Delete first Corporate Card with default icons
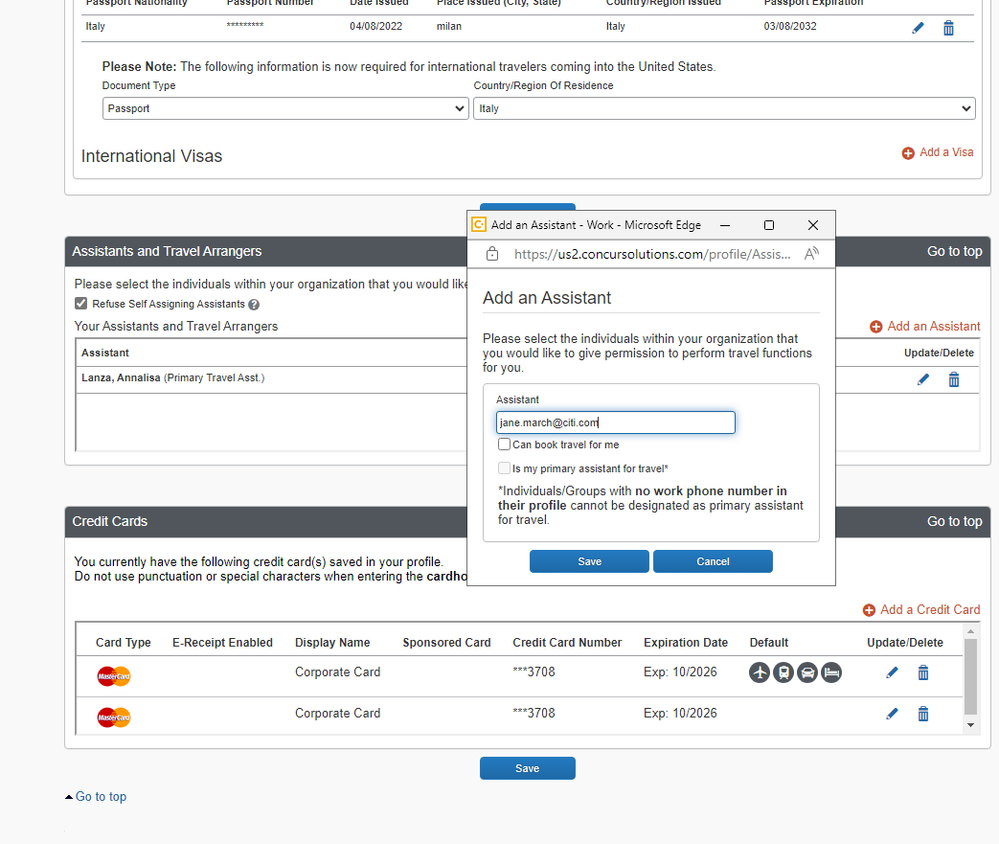Screen dimensions: 999x844 pos(923,672)
